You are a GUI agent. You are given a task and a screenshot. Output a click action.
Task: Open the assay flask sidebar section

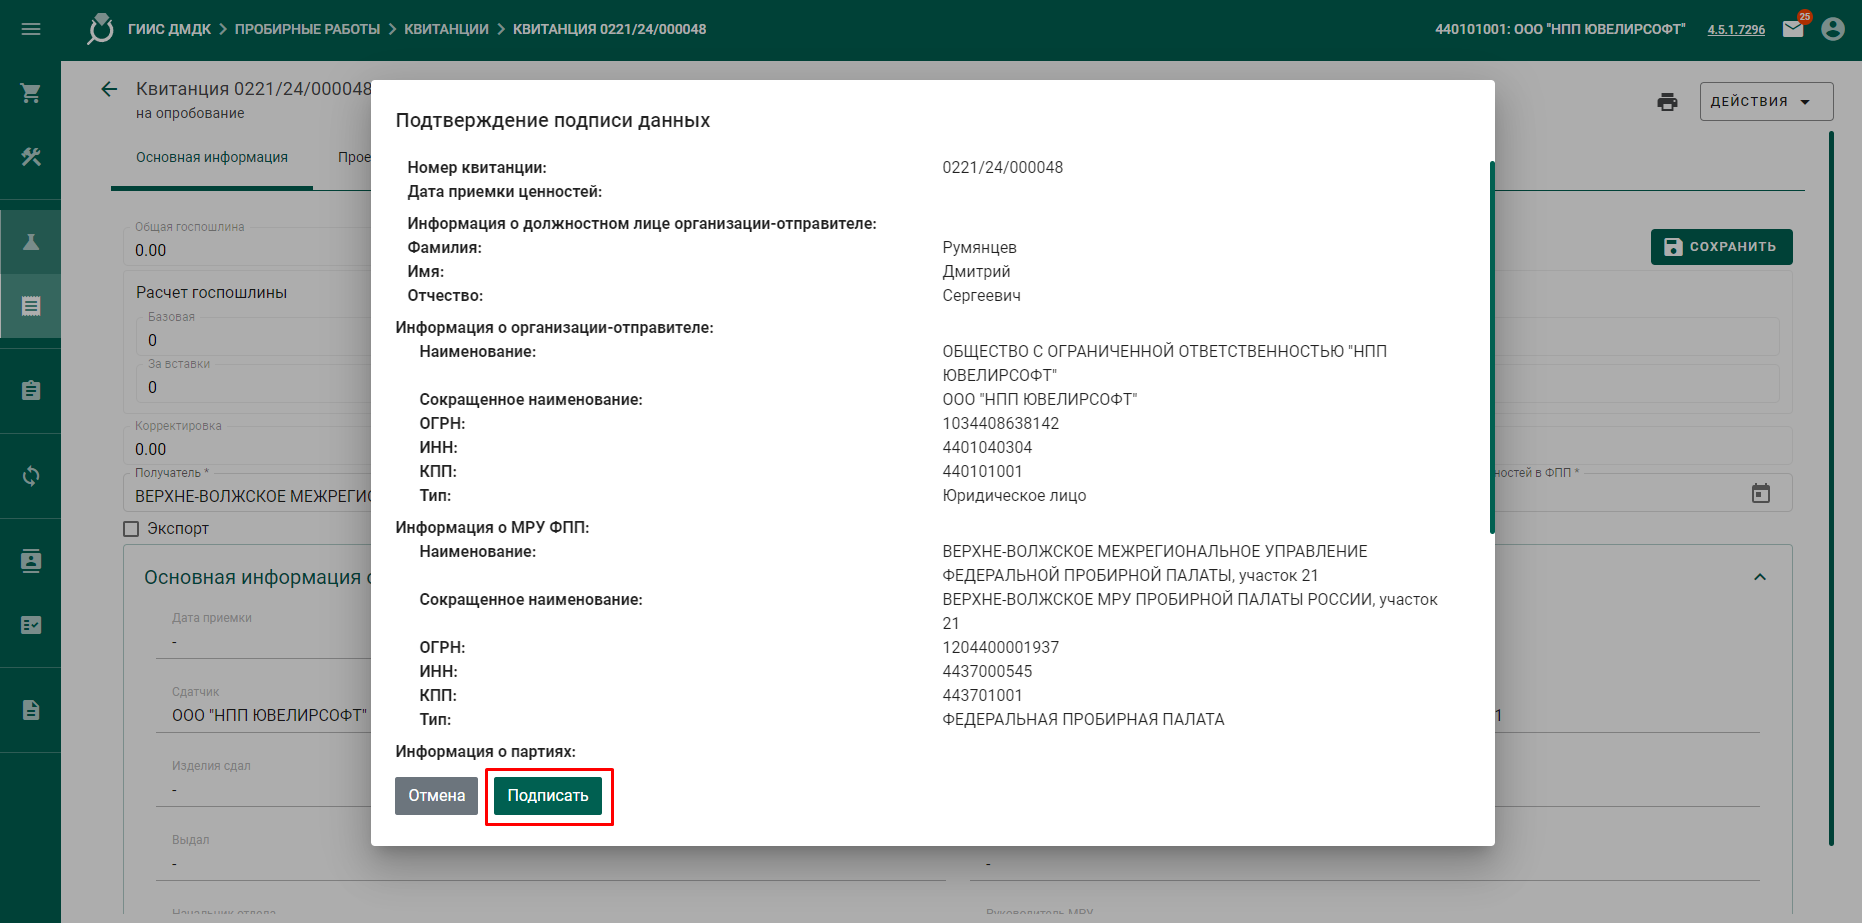click(31, 242)
